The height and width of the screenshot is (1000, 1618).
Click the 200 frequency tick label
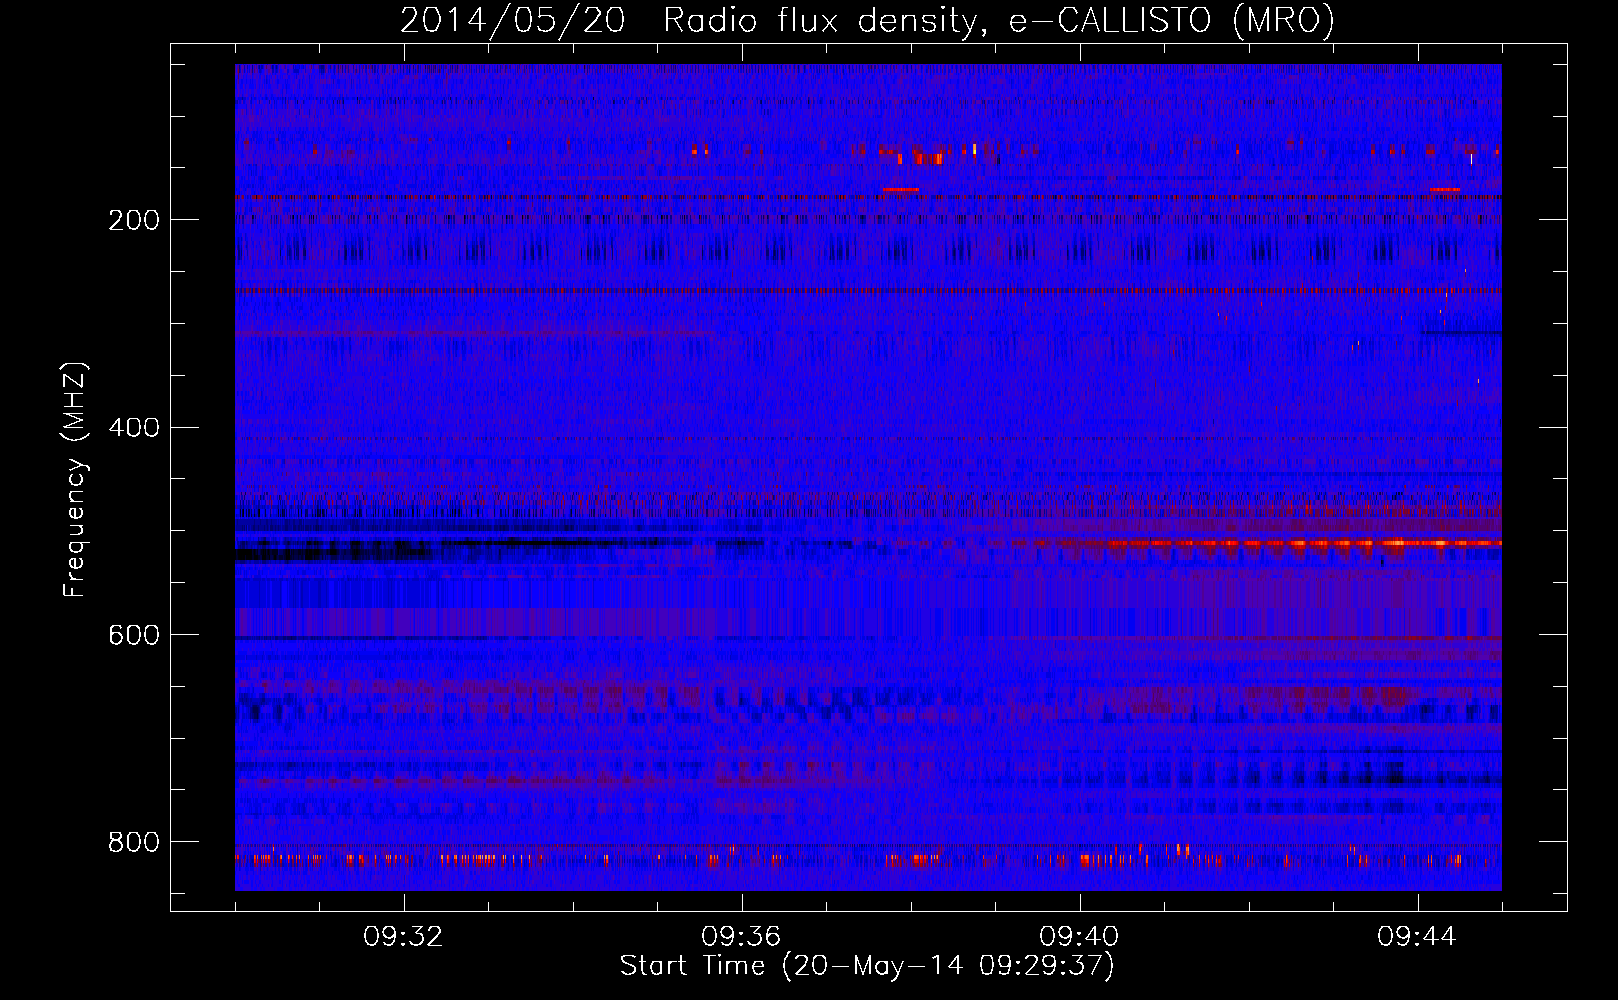134,220
